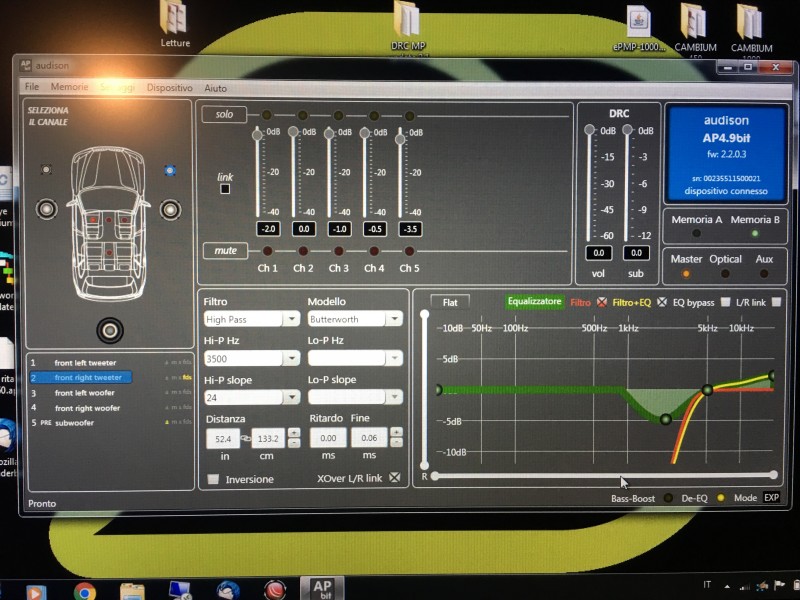800x600 pixels.
Task: Click Thunderbird in the taskbar
Action: pos(228,591)
